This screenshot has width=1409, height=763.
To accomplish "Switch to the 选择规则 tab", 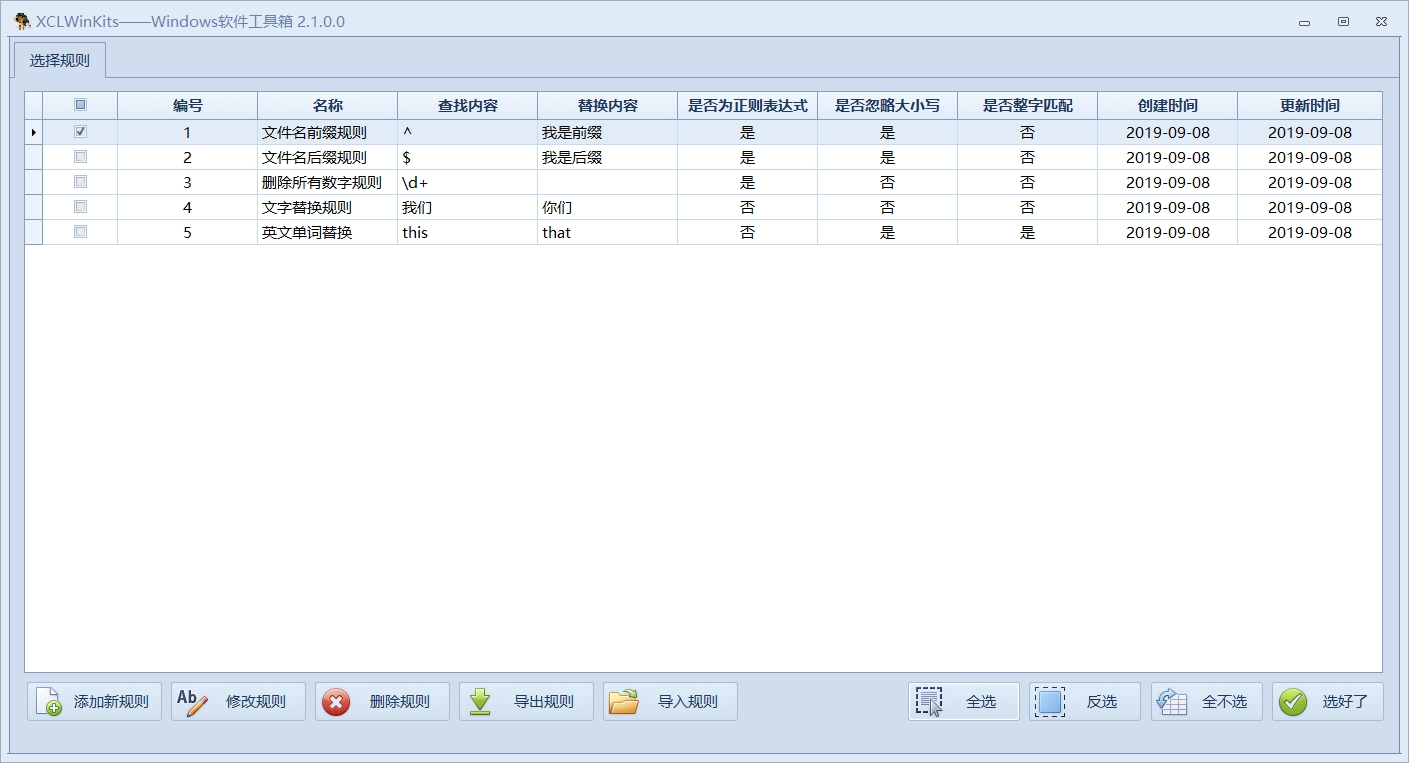I will [x=60, y=60].
